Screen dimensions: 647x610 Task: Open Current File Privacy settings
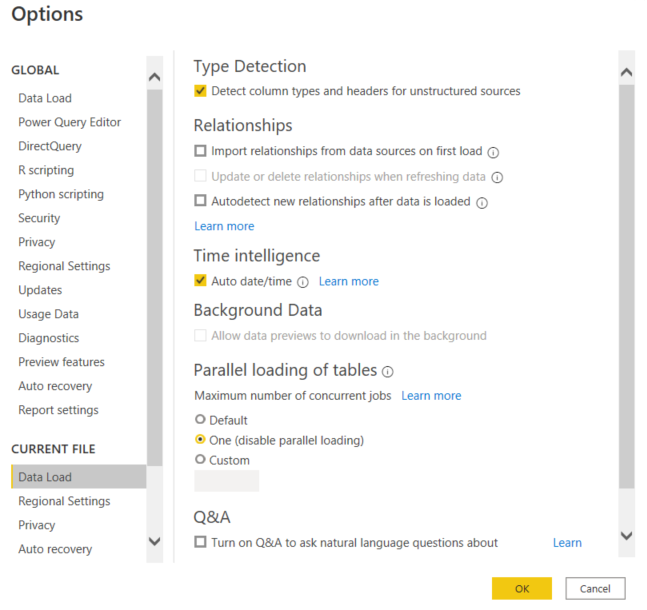coord(37,525)
